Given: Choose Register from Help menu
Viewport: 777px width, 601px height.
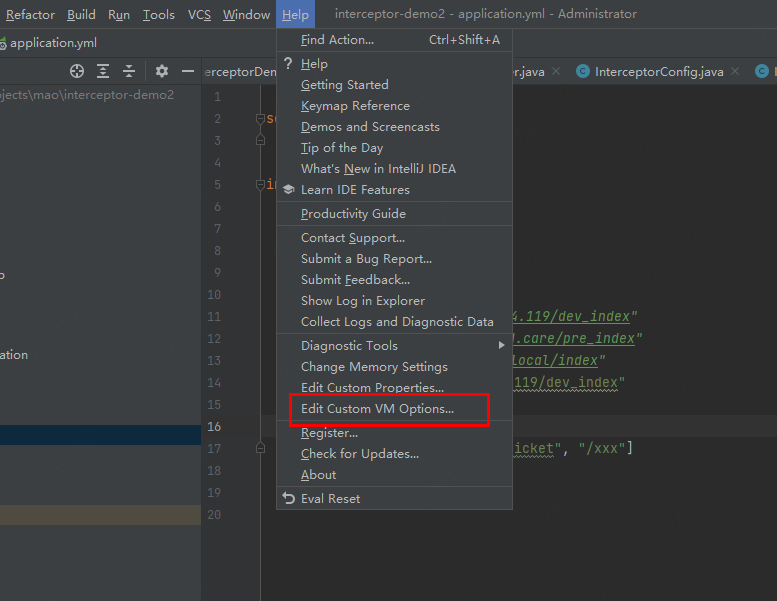Looking at the screenshot, I should click(x=394, y=433).
